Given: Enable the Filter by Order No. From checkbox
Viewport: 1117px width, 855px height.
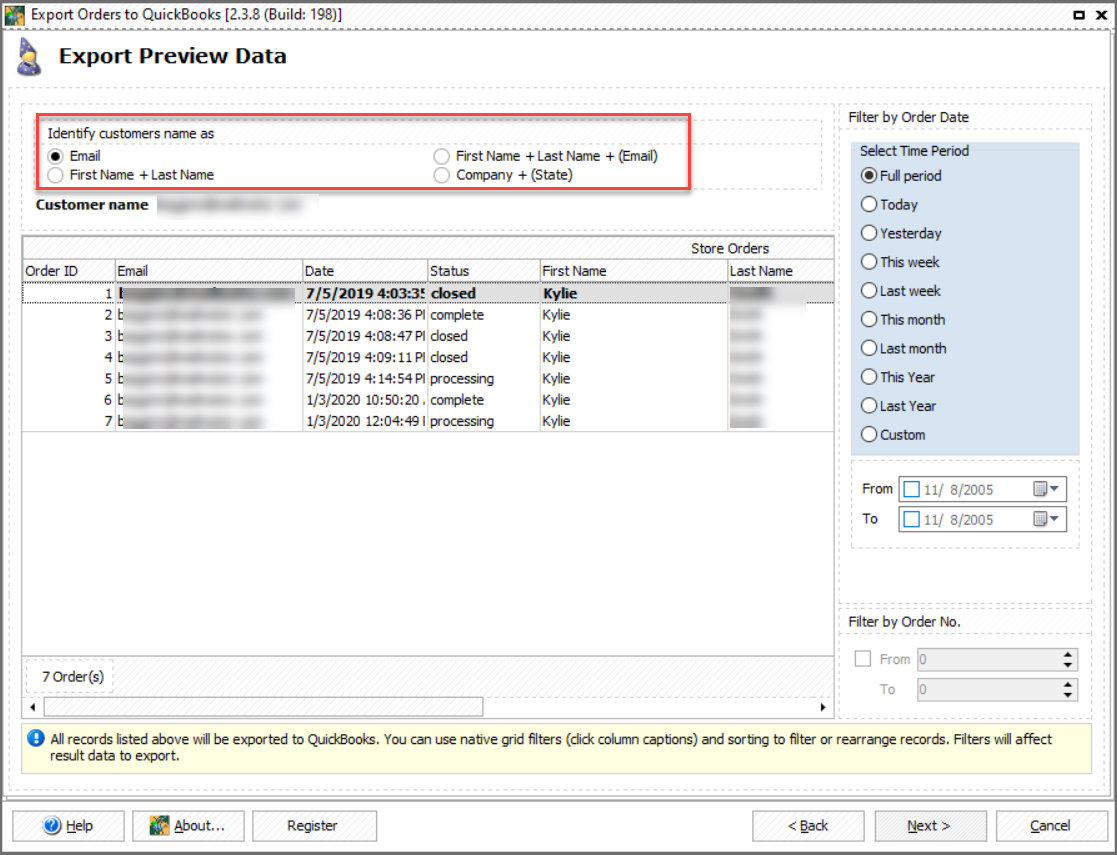Looking at the screenshot, I should coord(863,658).
